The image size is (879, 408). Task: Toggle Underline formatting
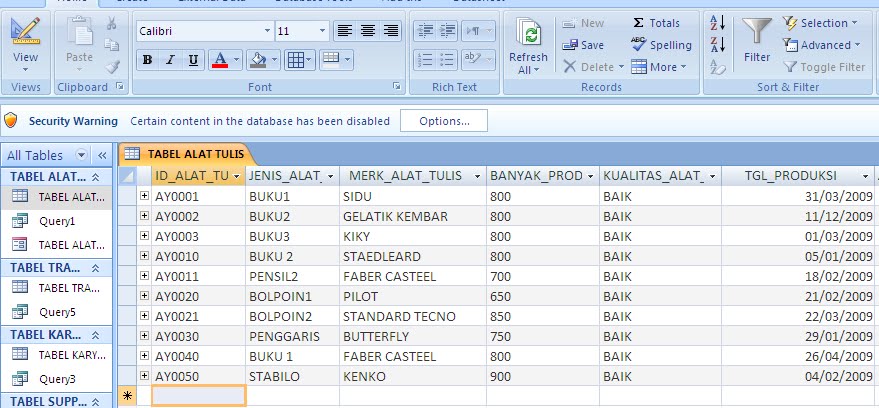(193, 60)
